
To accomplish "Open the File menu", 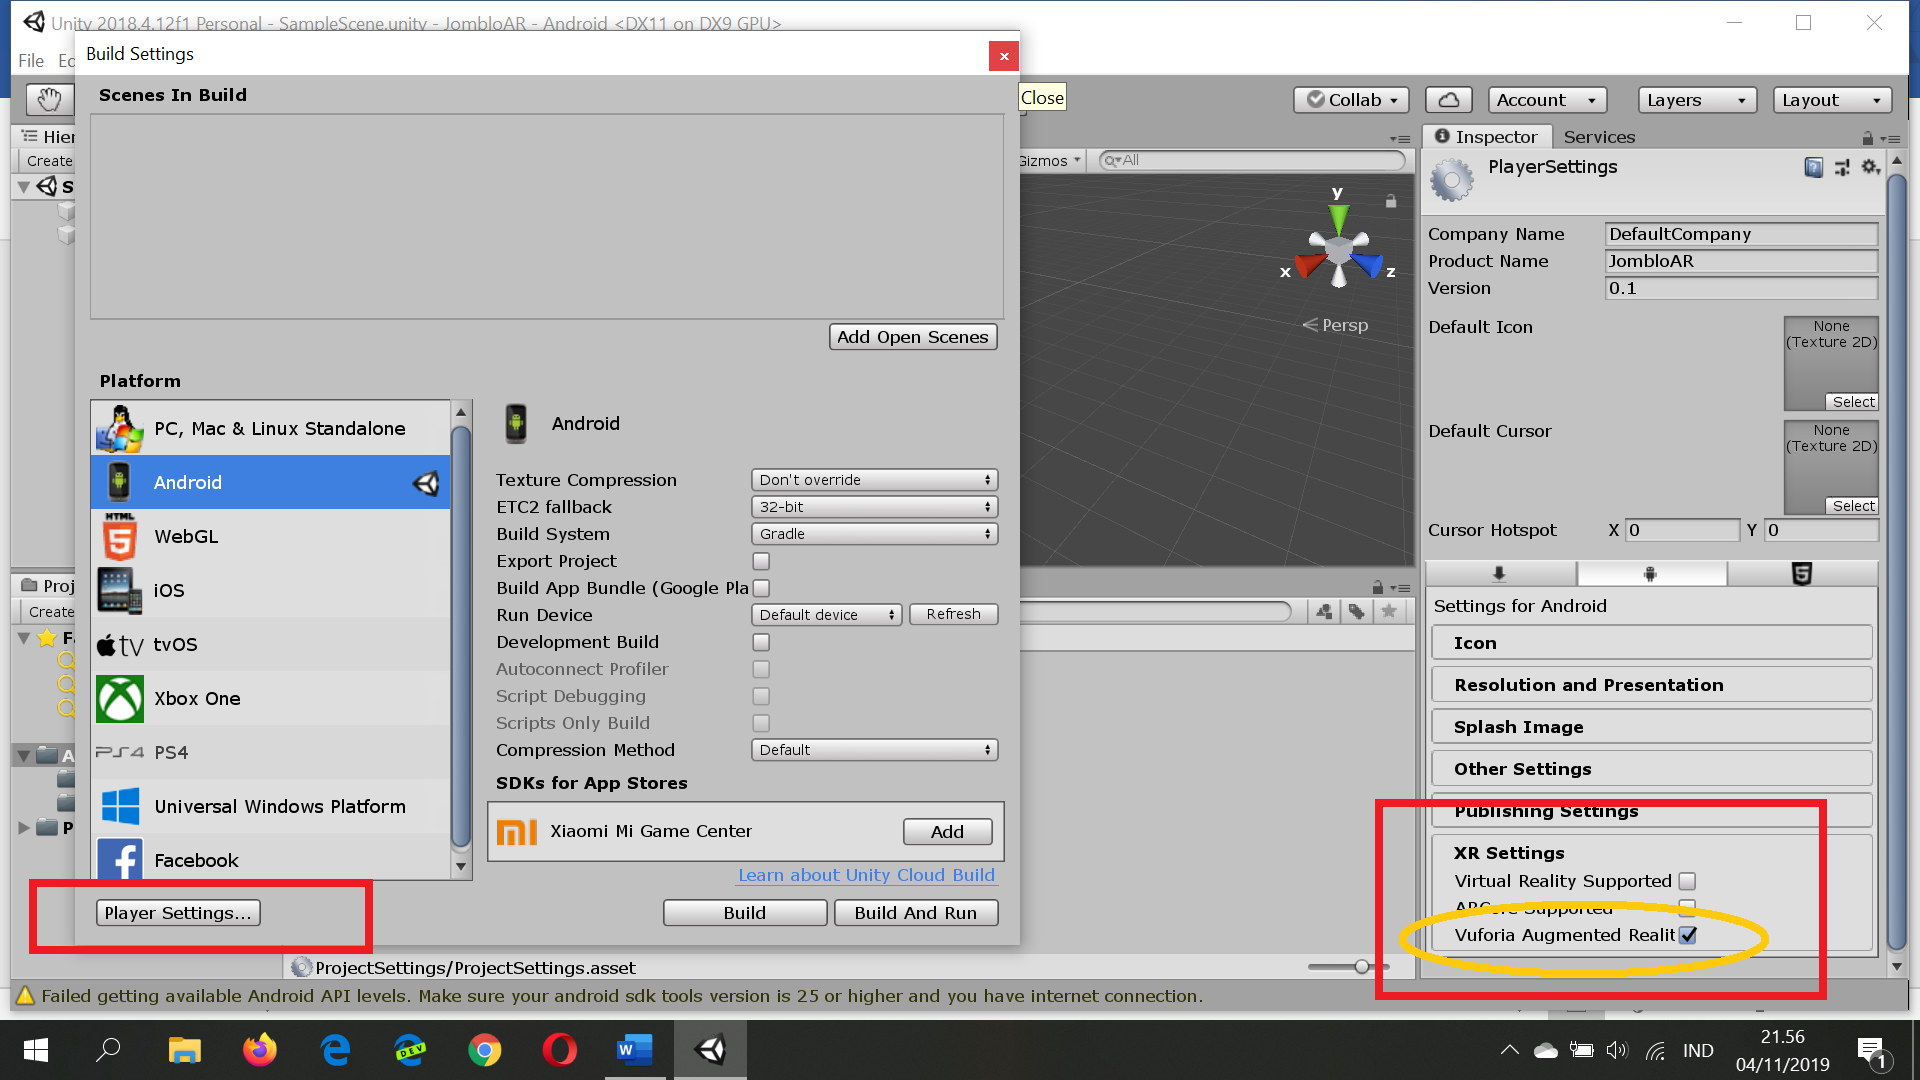I will [30, 60].
